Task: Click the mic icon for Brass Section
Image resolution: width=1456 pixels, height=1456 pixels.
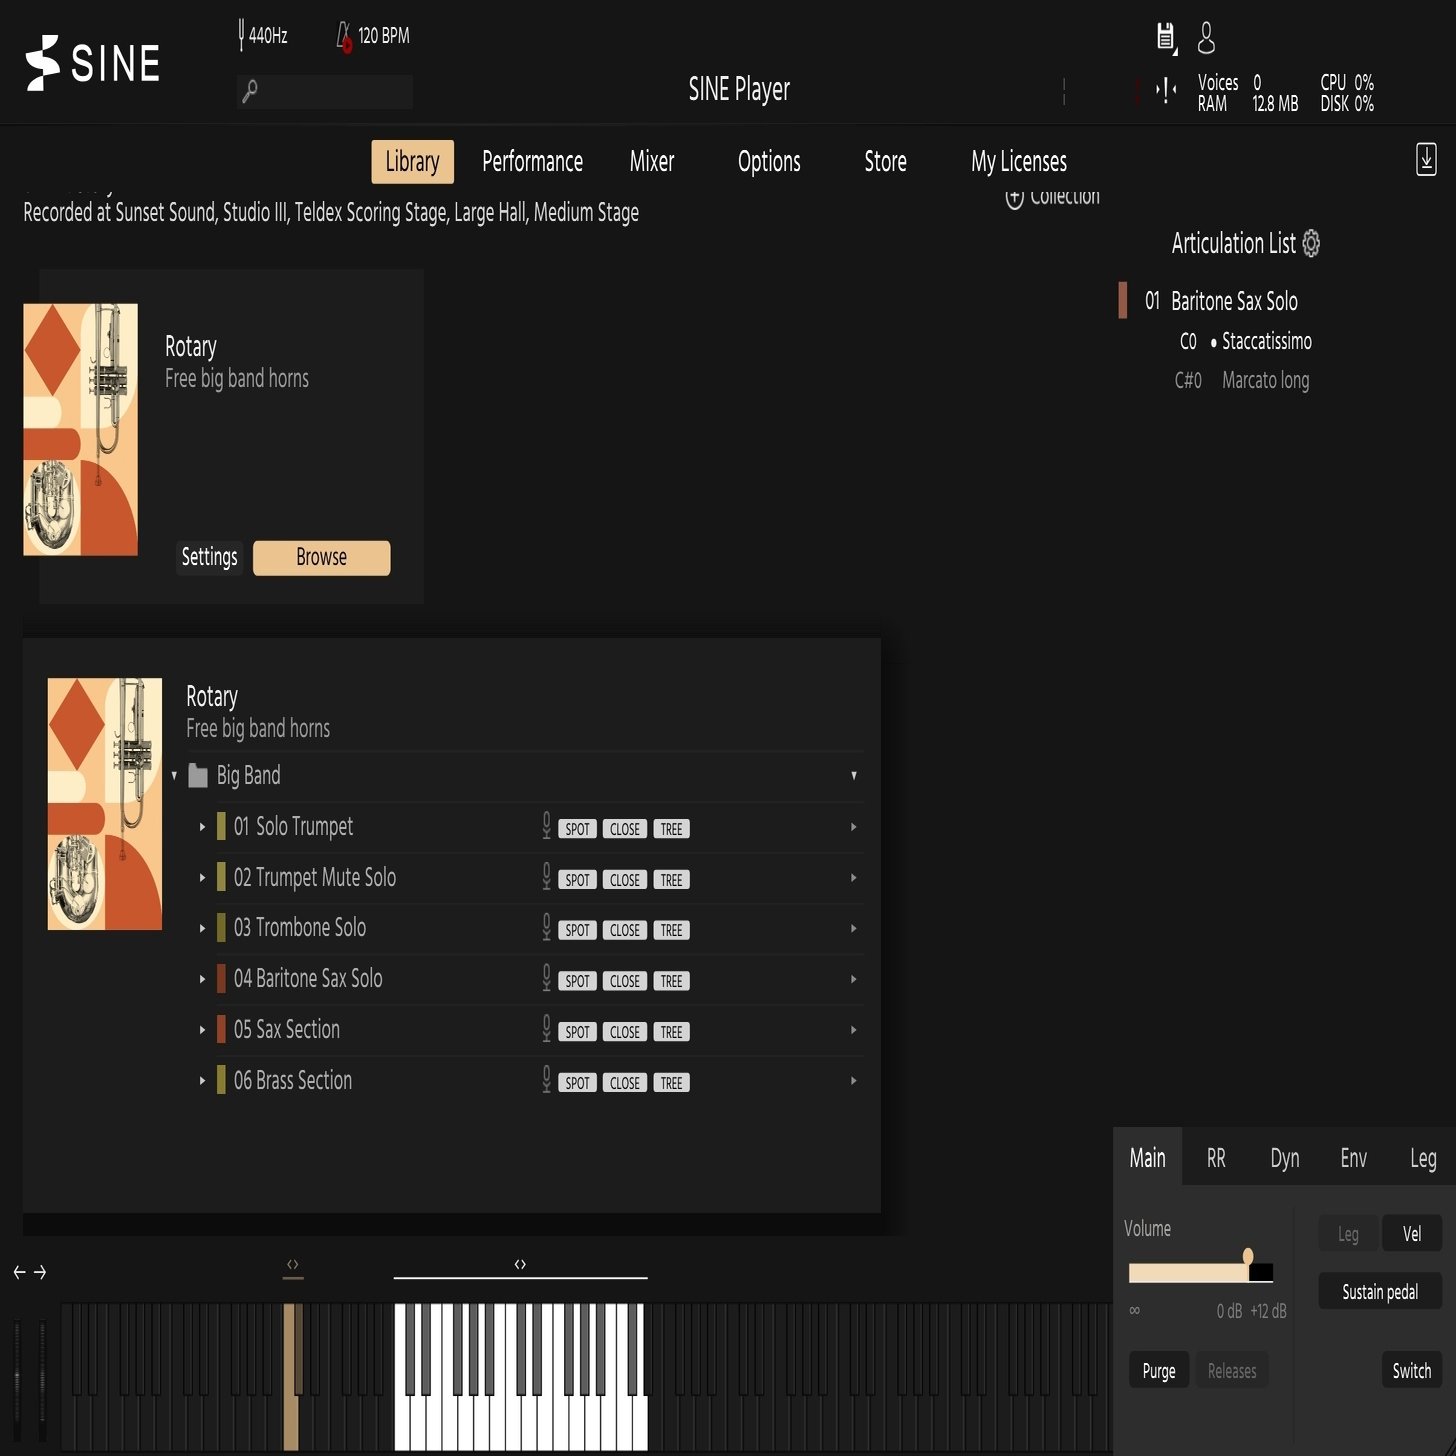Action: [546, 1079]
